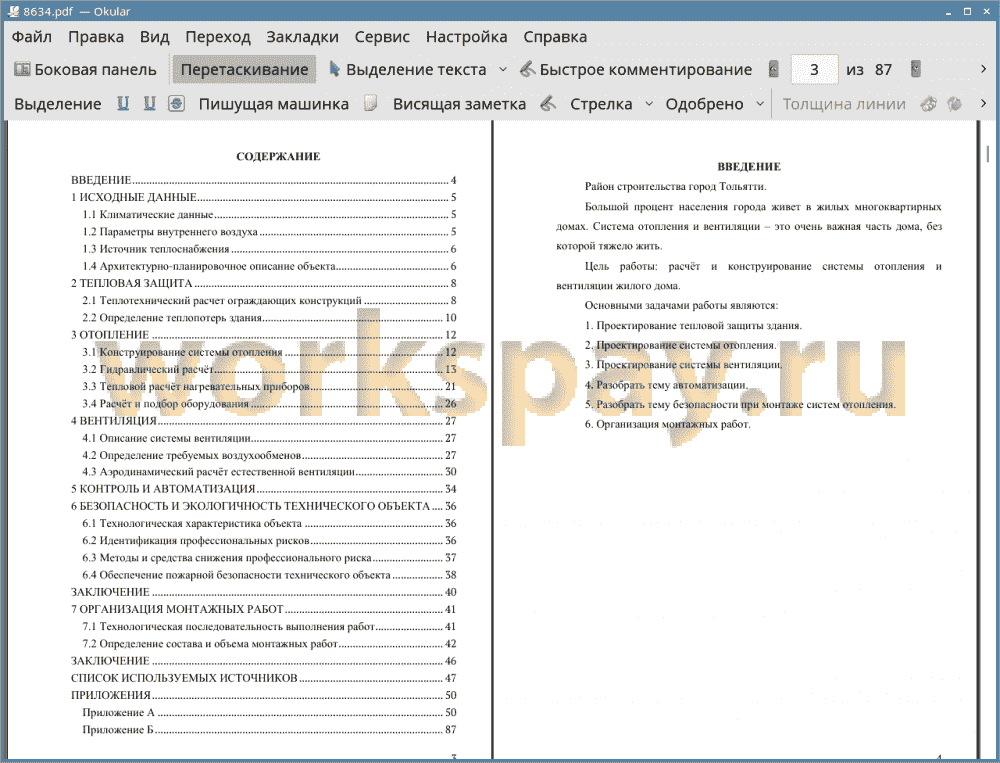
Task: Click list item 3. Проектирование системы вентиляции
Action: [684, 365]
